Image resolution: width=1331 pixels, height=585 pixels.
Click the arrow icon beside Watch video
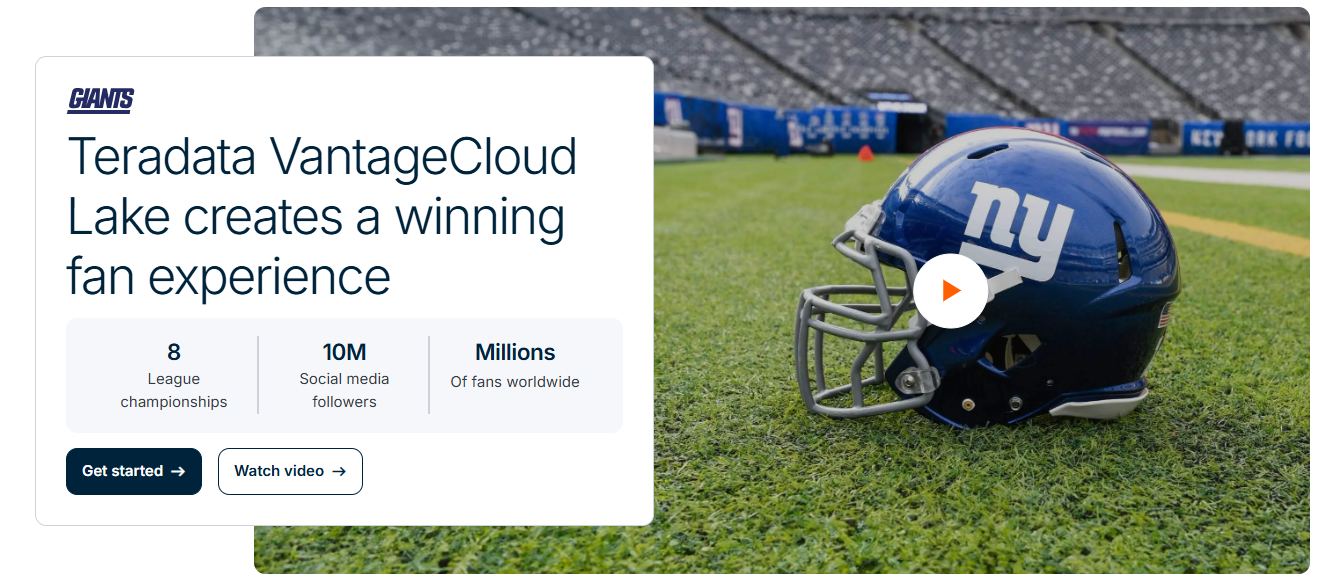(x=338, y=472)
